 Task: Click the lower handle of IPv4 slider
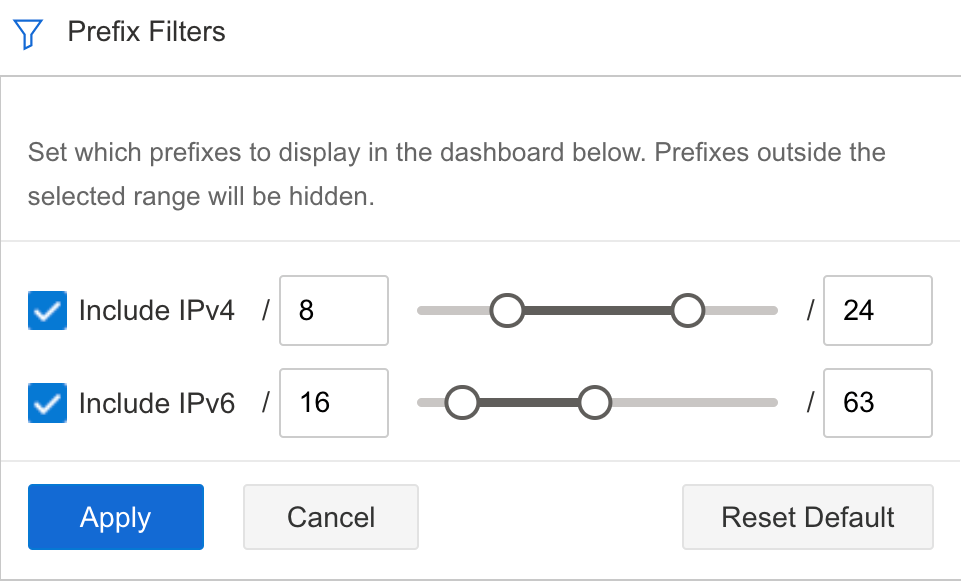tap(507, 310)
